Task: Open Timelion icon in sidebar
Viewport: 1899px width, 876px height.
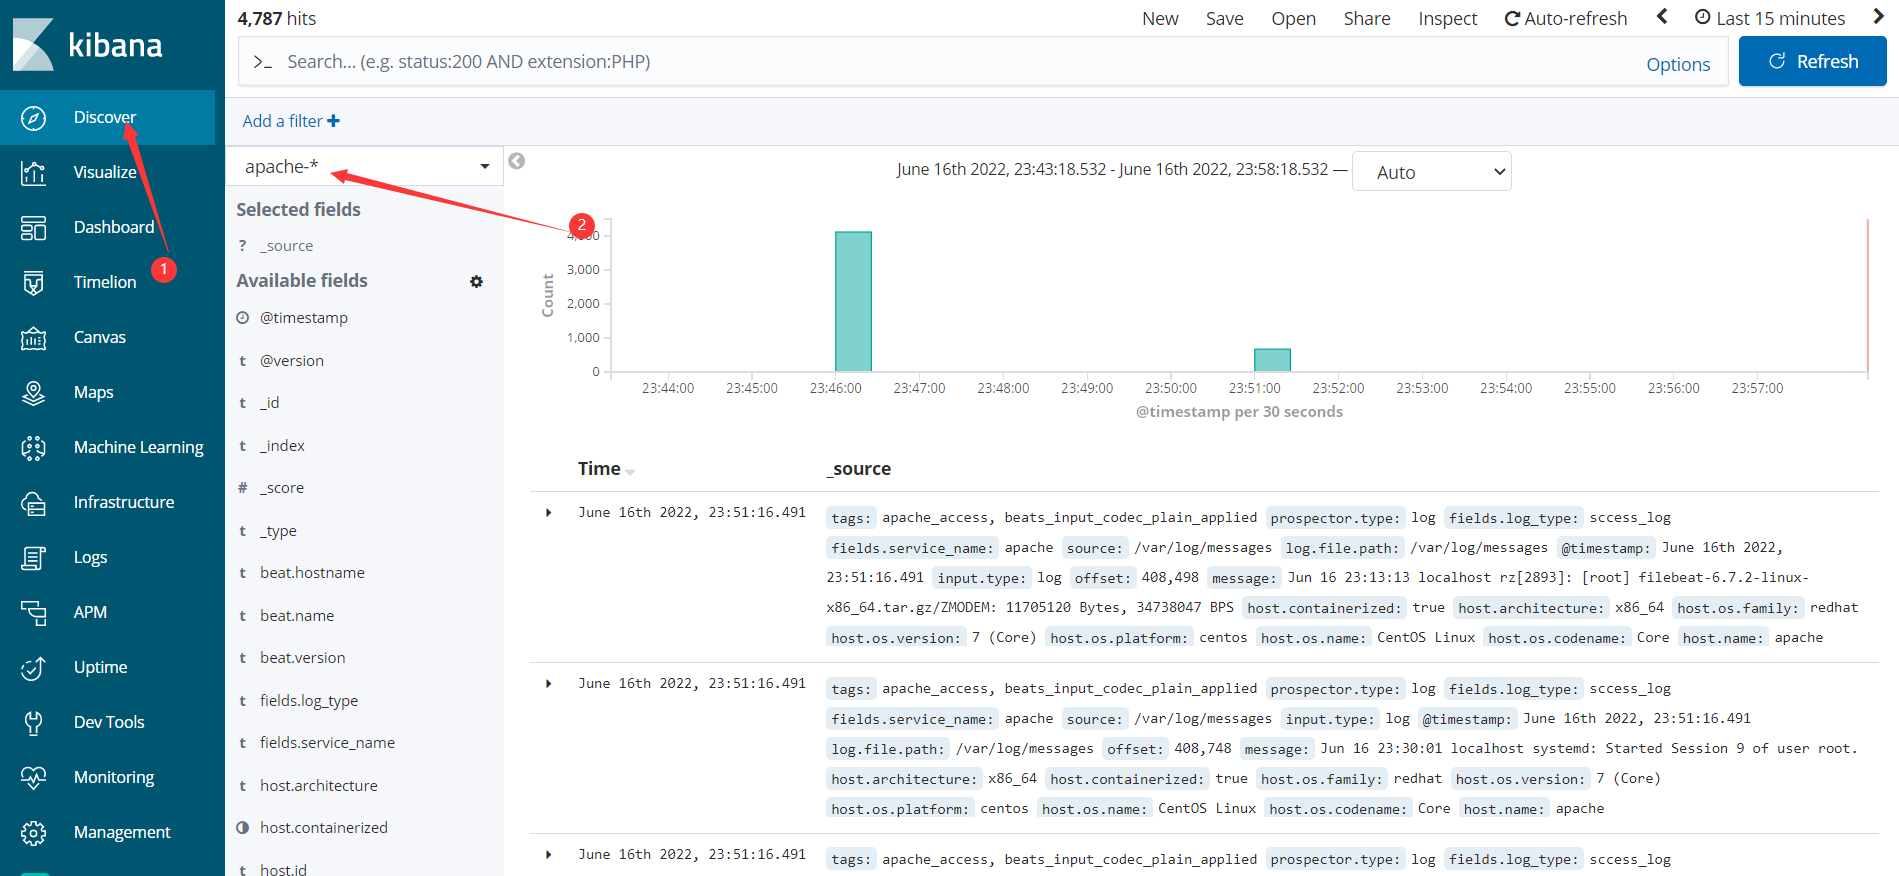Action: coord(33,283)
